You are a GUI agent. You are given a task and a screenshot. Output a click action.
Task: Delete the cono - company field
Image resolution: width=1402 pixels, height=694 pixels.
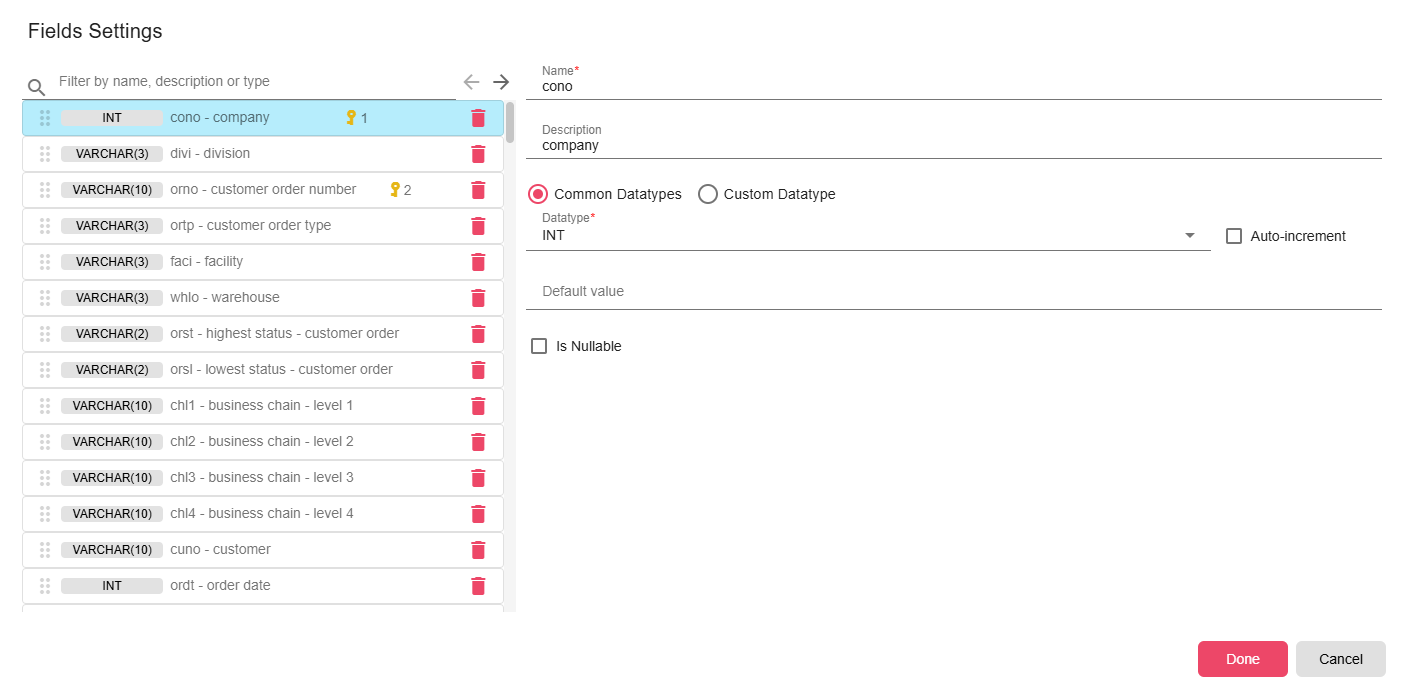[478, 118]
